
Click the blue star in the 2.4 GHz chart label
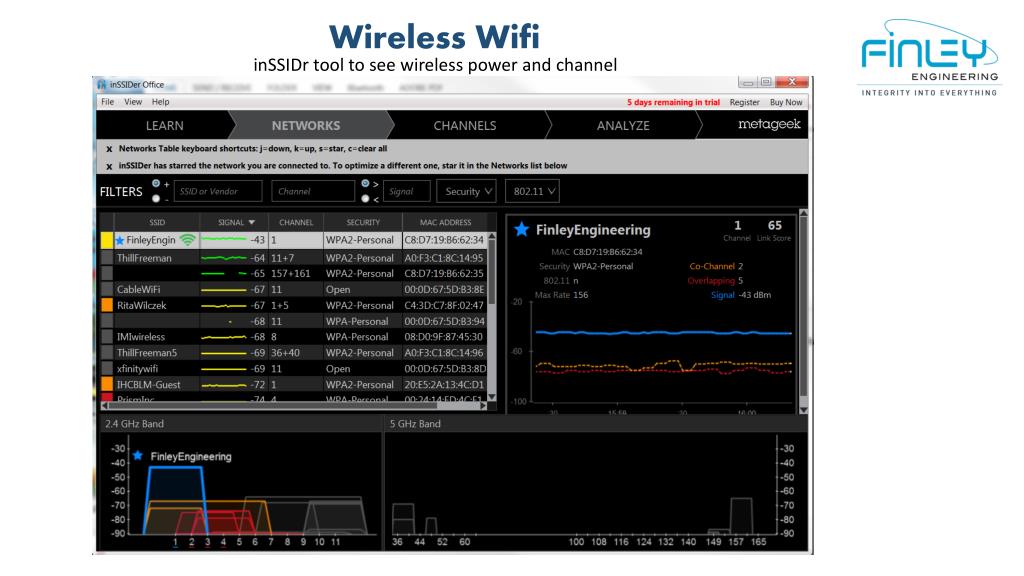click(138, 456)
